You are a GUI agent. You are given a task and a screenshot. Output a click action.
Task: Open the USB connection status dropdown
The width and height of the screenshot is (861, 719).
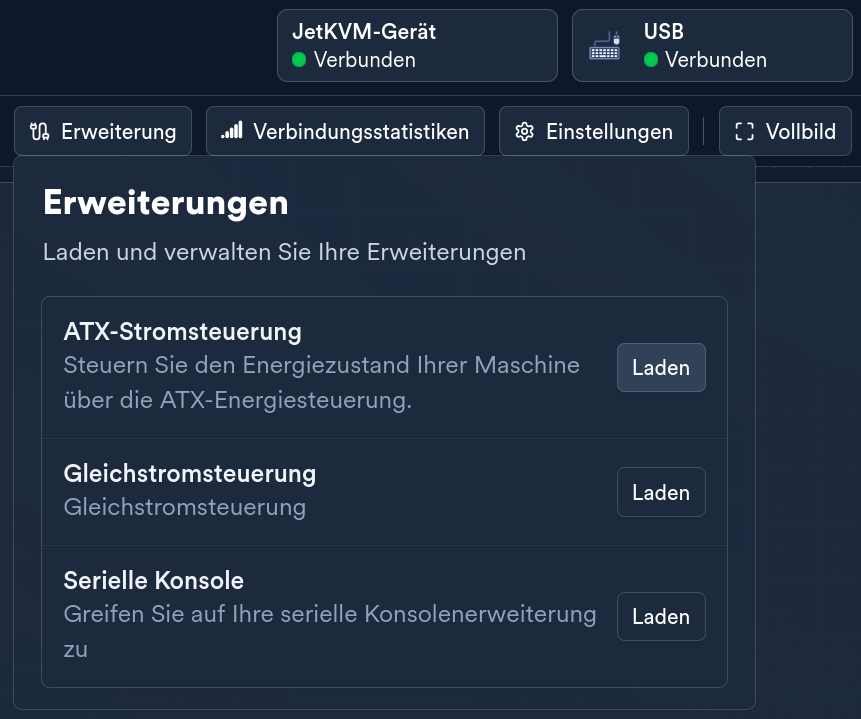pyautogui.click(x=712, y=45)
